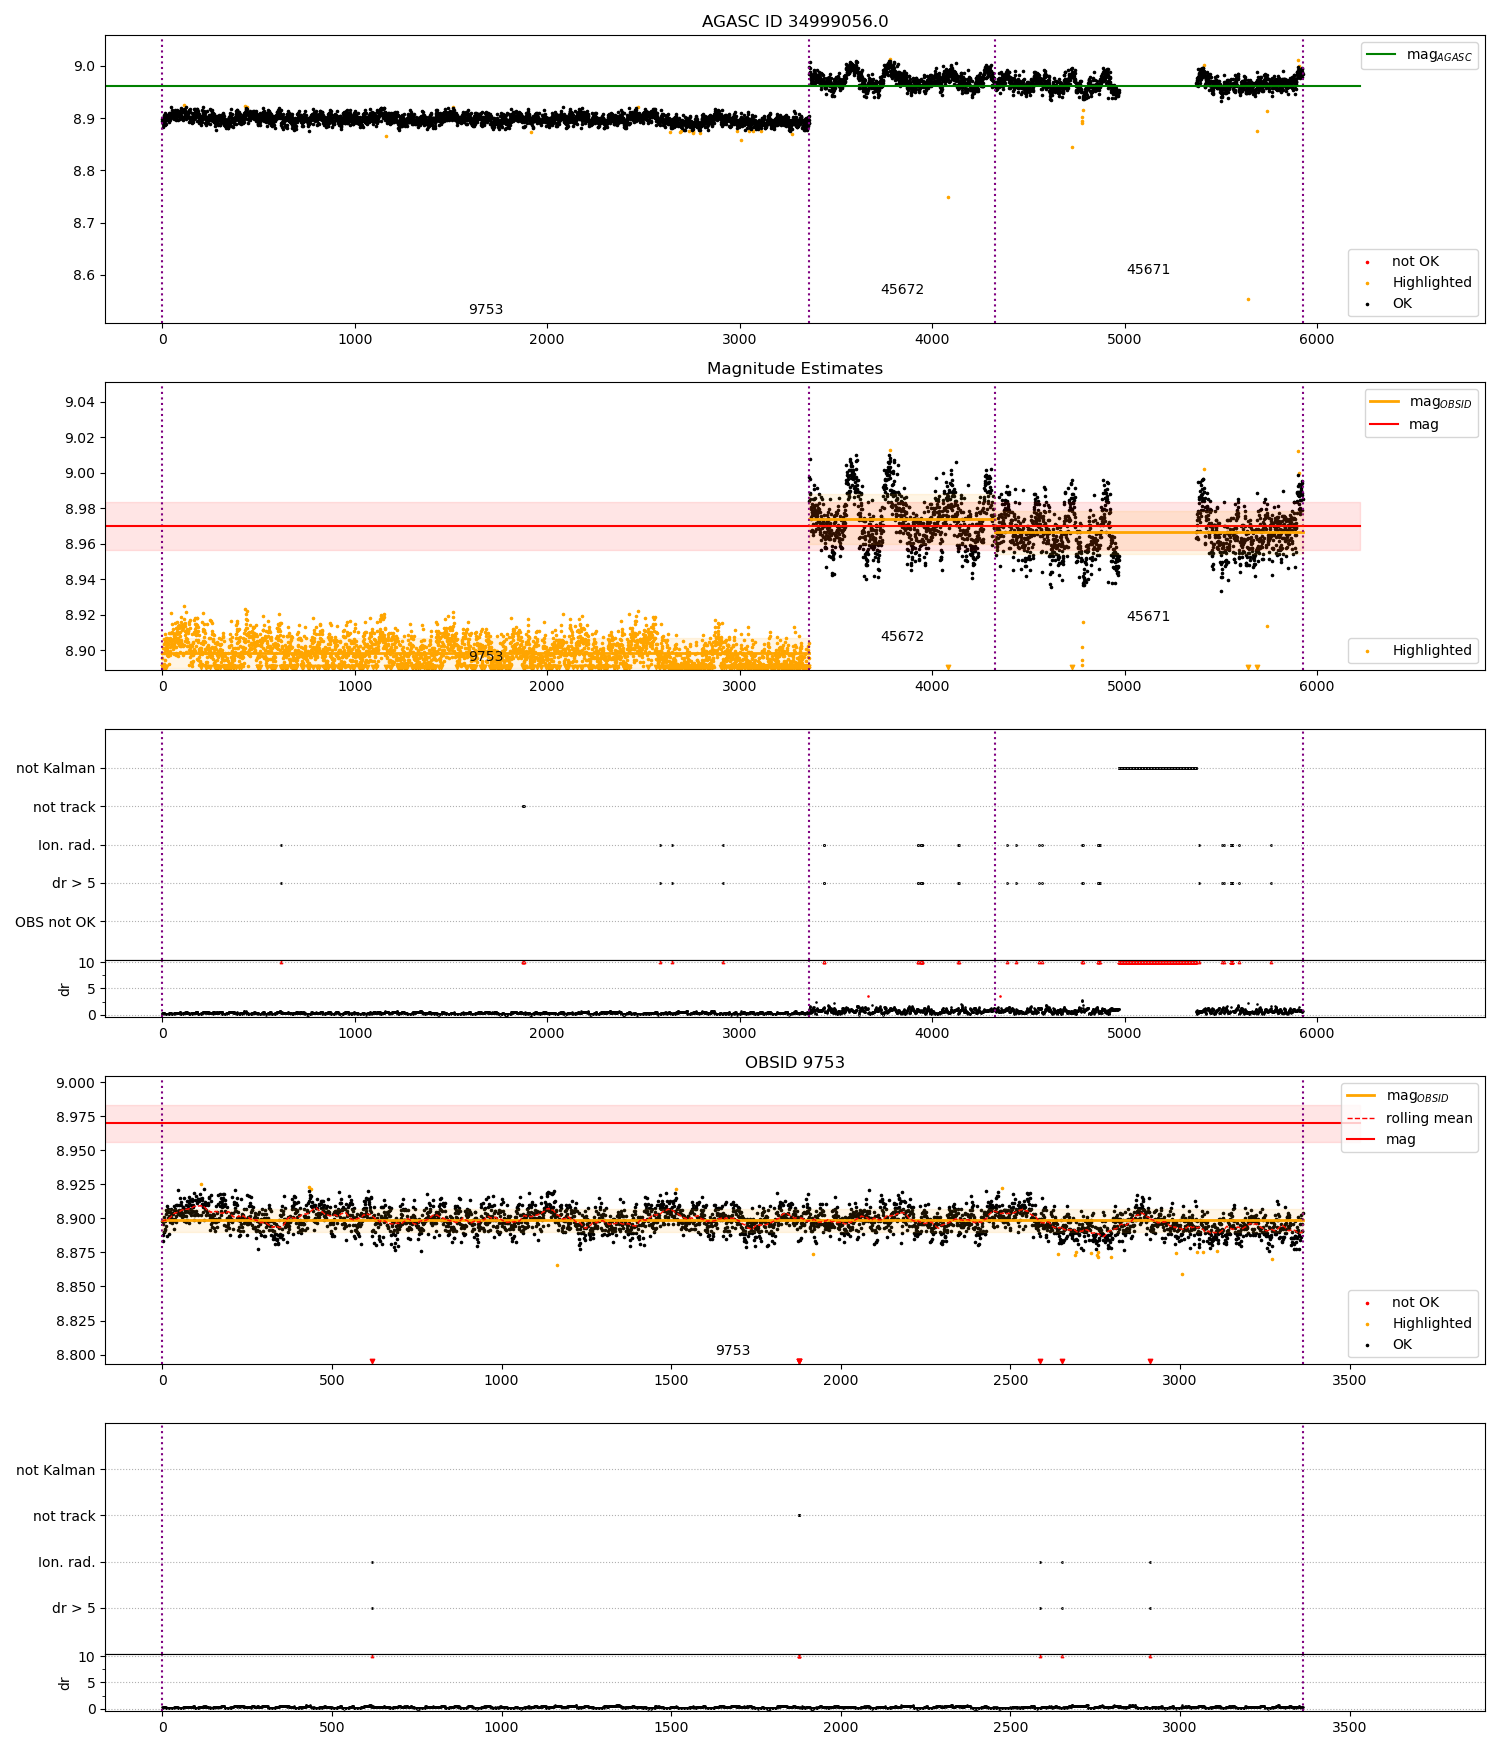Click 'Ion. rad.' label in the third panel
Image resolution: width=1500 pixels, height=1750 pixels.
point(67,845)
